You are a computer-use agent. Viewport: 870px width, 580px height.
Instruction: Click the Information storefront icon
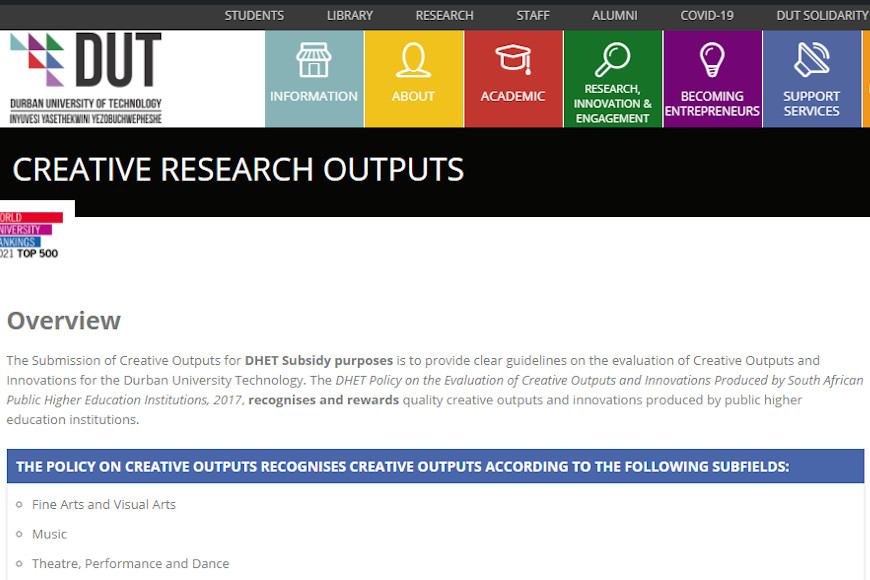coord(313,59)
